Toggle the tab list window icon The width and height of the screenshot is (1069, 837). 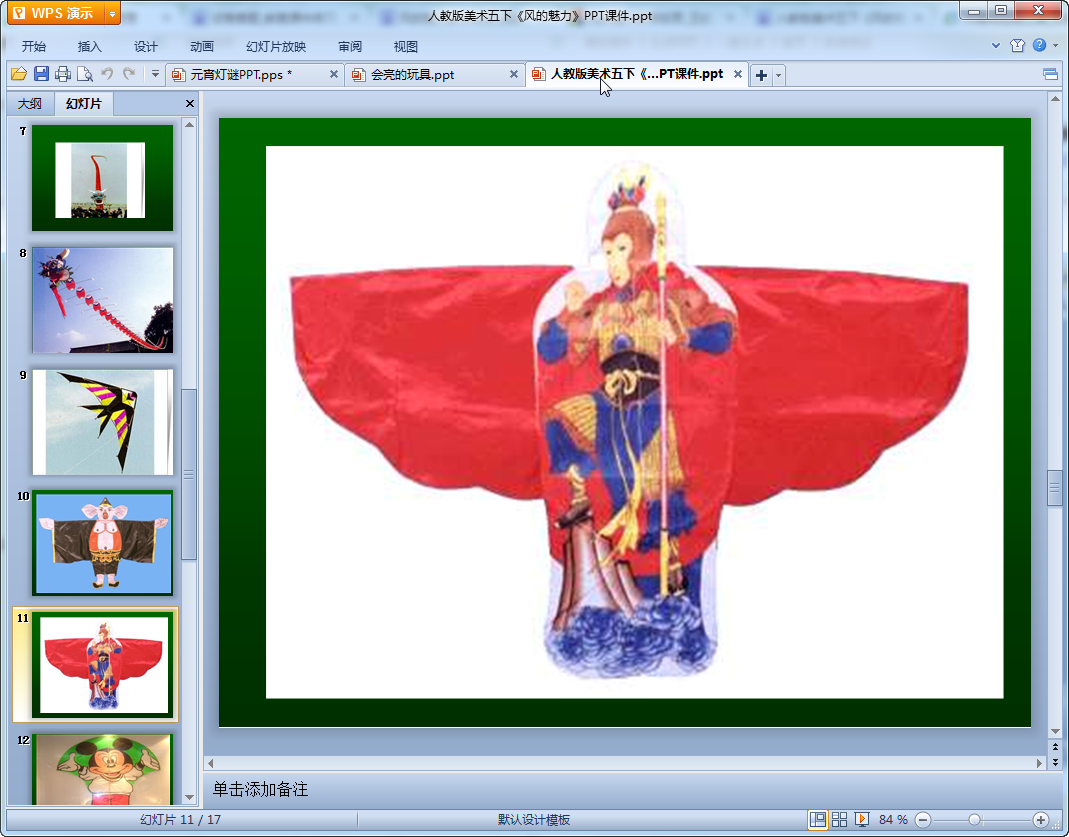(x=1050, y=74)
